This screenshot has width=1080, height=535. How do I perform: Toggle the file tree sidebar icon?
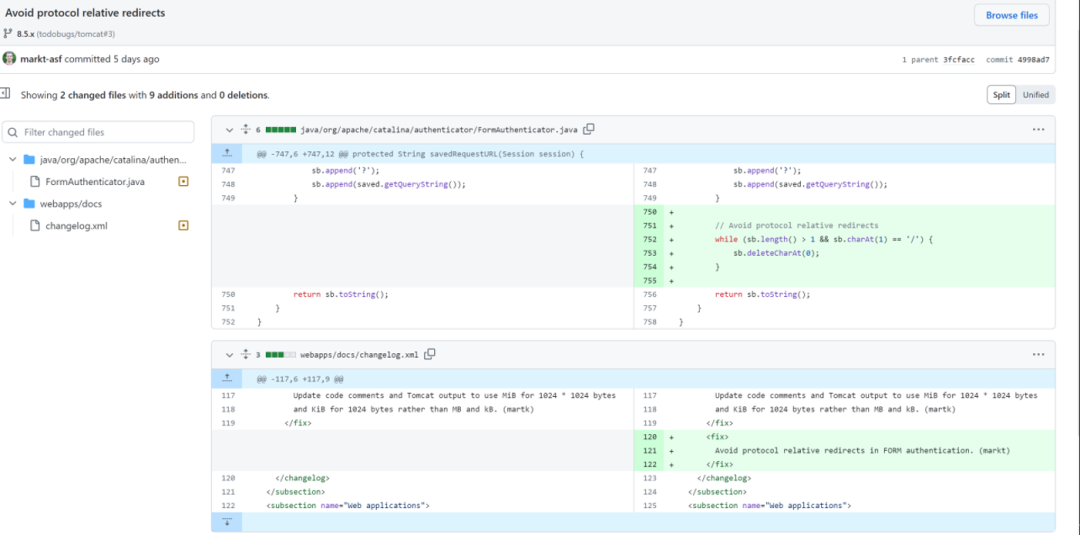[5, 95]
